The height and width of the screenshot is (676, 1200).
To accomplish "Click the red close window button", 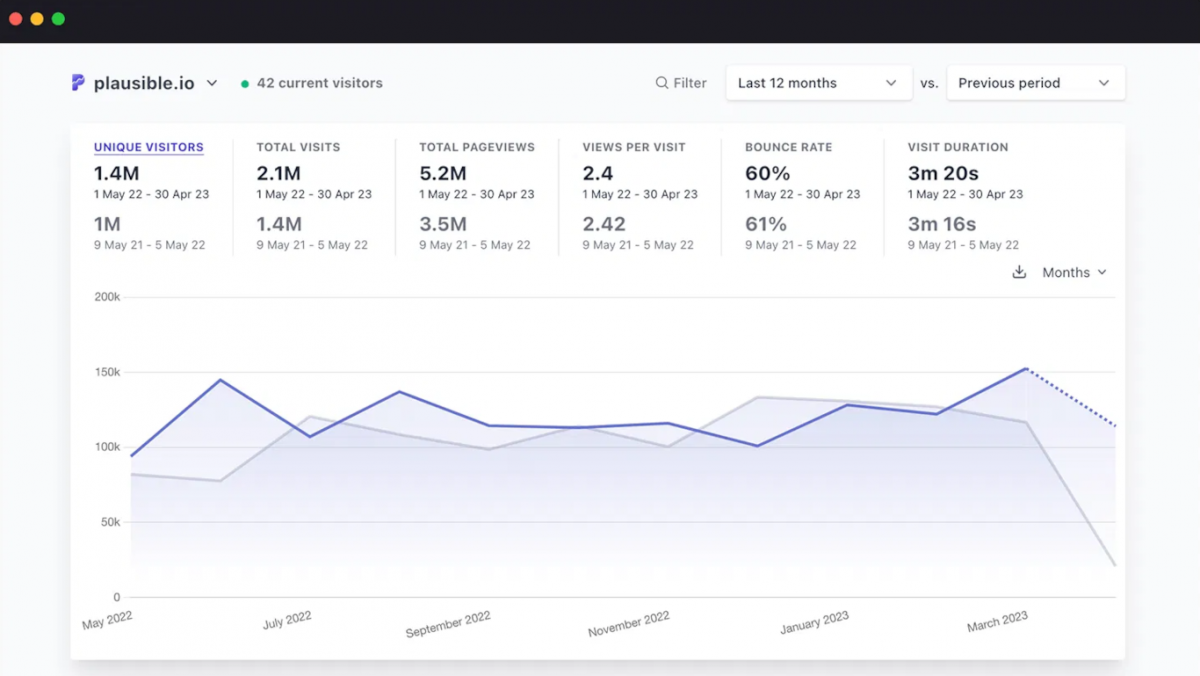I will coord(15,19).
